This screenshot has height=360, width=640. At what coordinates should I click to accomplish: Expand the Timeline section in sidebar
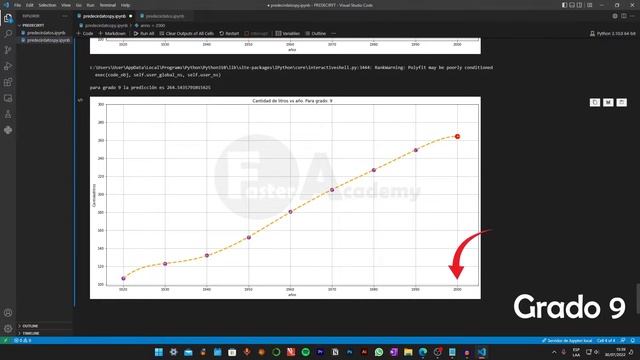31,333
